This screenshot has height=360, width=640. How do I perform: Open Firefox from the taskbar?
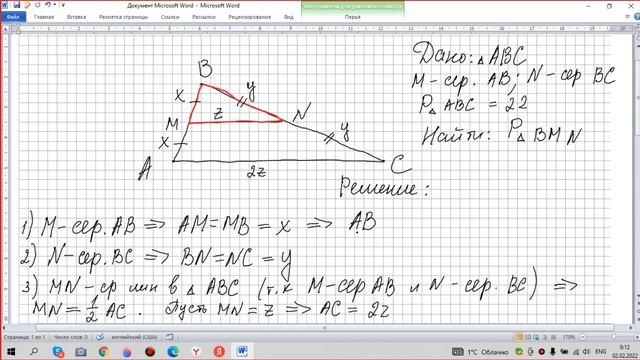tap(127, 351)
